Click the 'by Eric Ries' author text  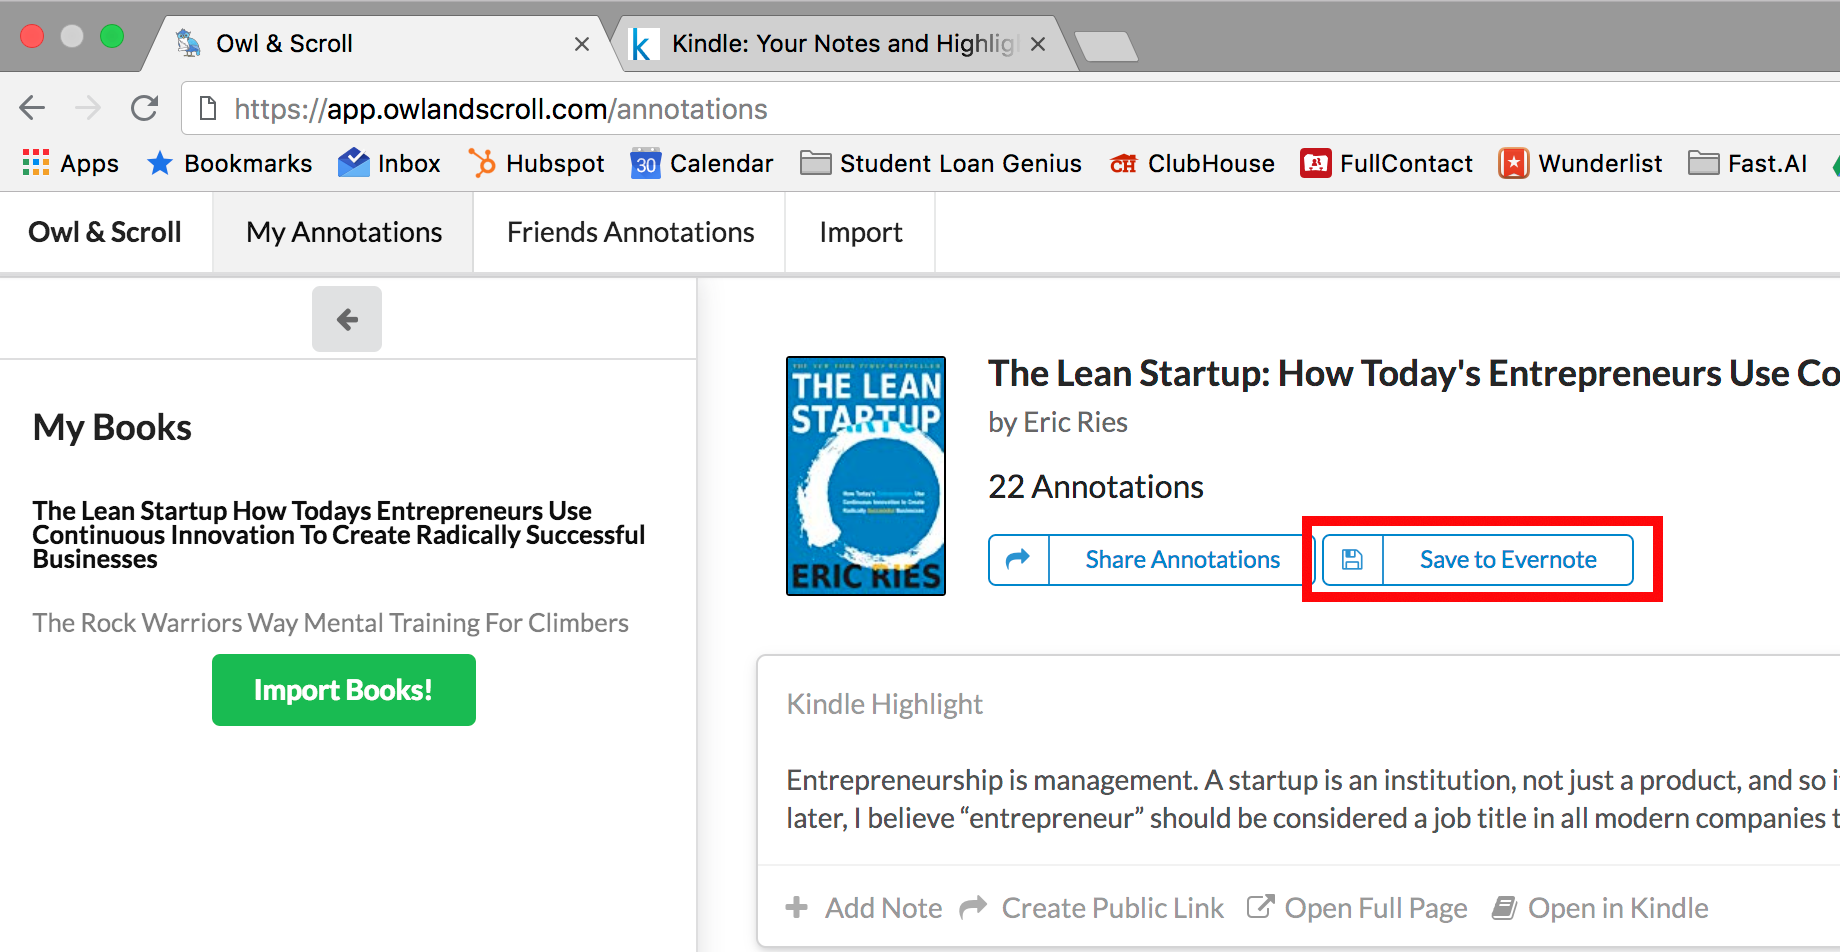(1058, 422)
